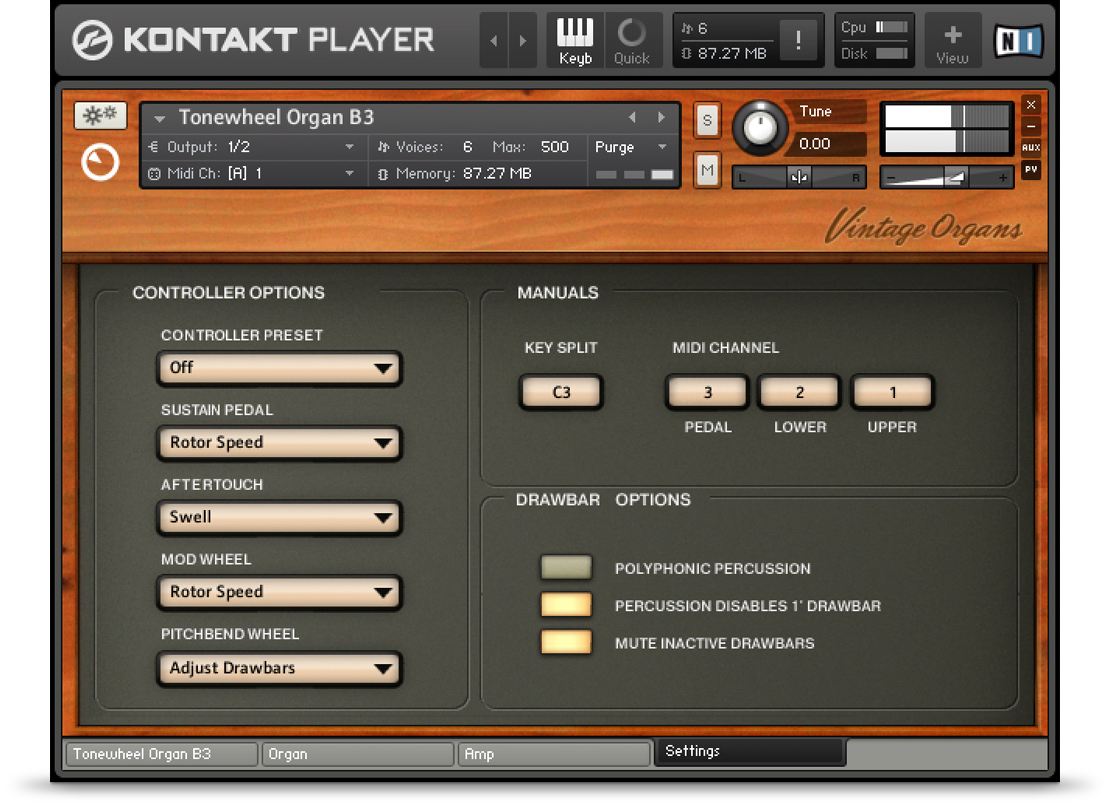The image size is (1110, 807).
Task: Disable Percussion Disables 1' Drawbar toggle
Action: [566, 605]
